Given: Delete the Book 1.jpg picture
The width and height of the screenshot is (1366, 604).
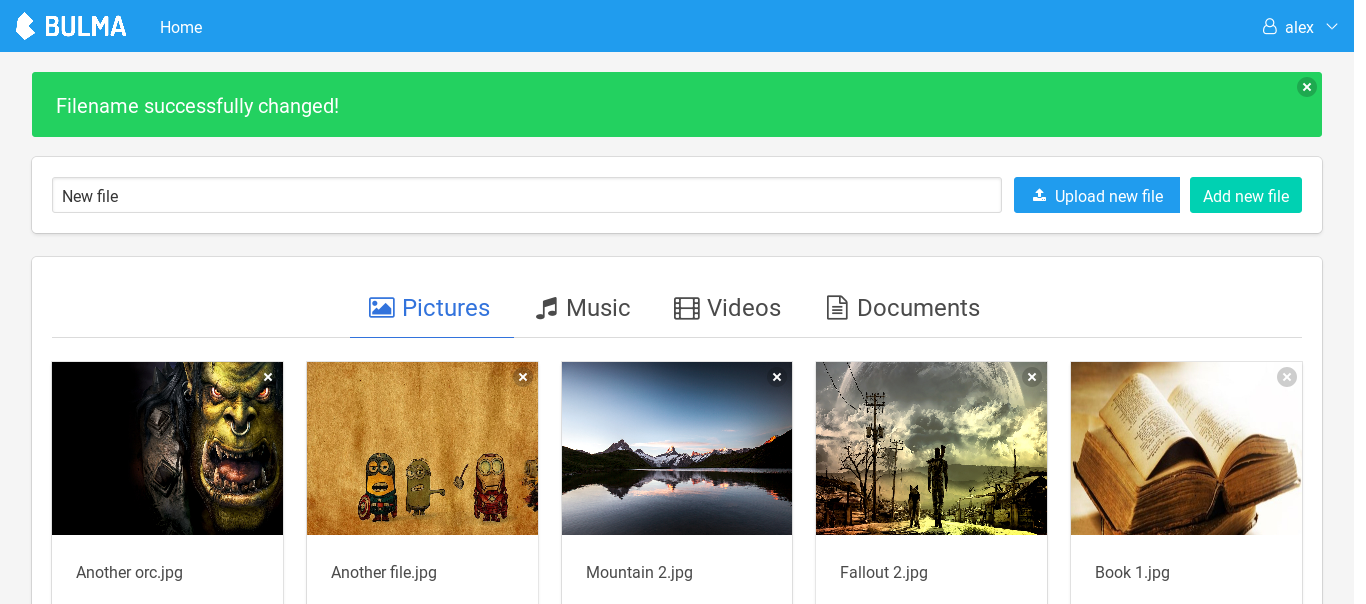Looking at the screenshot, I should [x=1287, y=377].
